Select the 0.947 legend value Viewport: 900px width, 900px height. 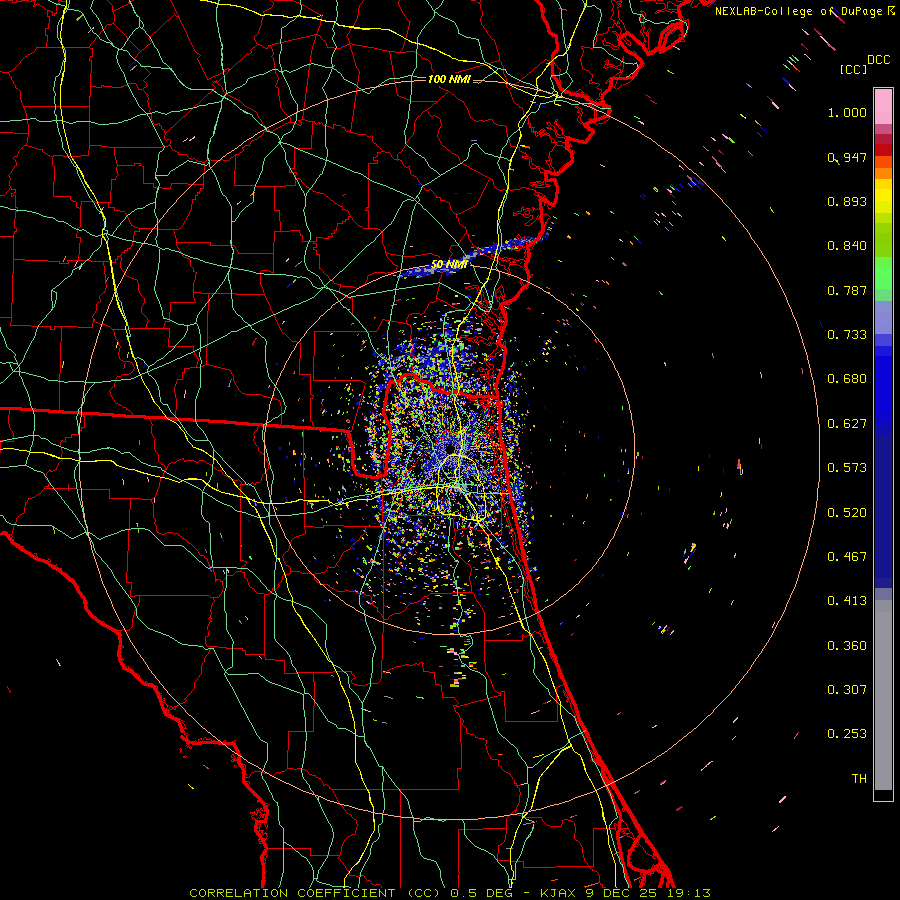[847, 157]
